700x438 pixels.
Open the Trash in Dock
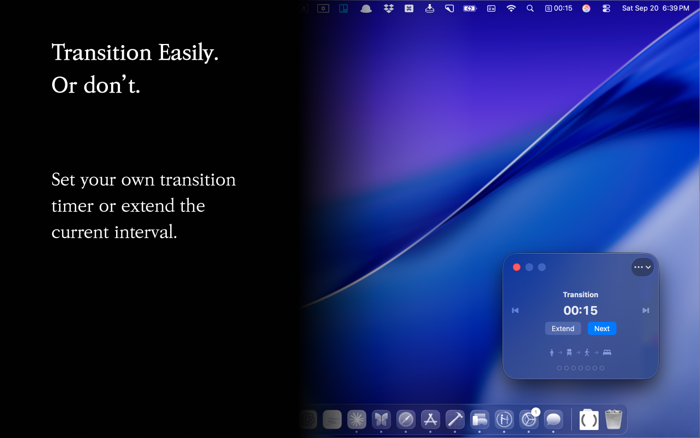pyautogui.click(x=613, y=419)
